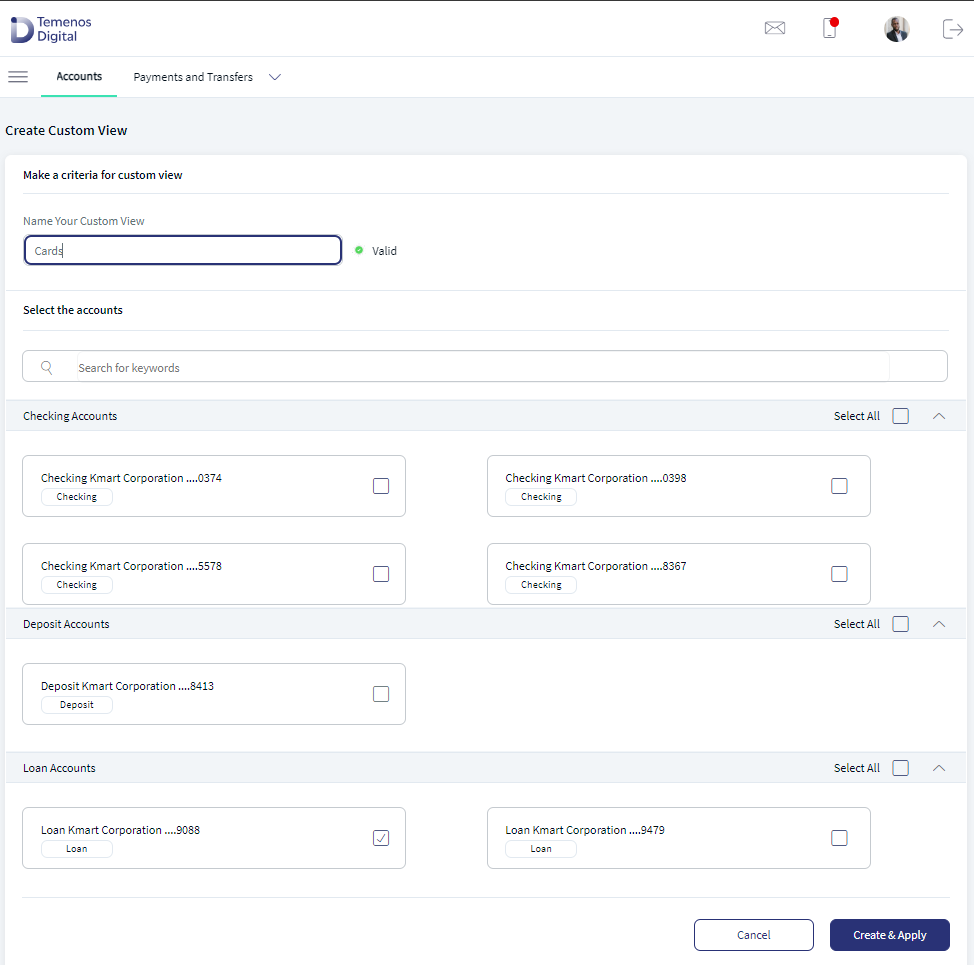The image size is (974, 965).
Task: Click 'Loan Kmart Corporation ....9479' text
Action: click(x=585, y=830)
